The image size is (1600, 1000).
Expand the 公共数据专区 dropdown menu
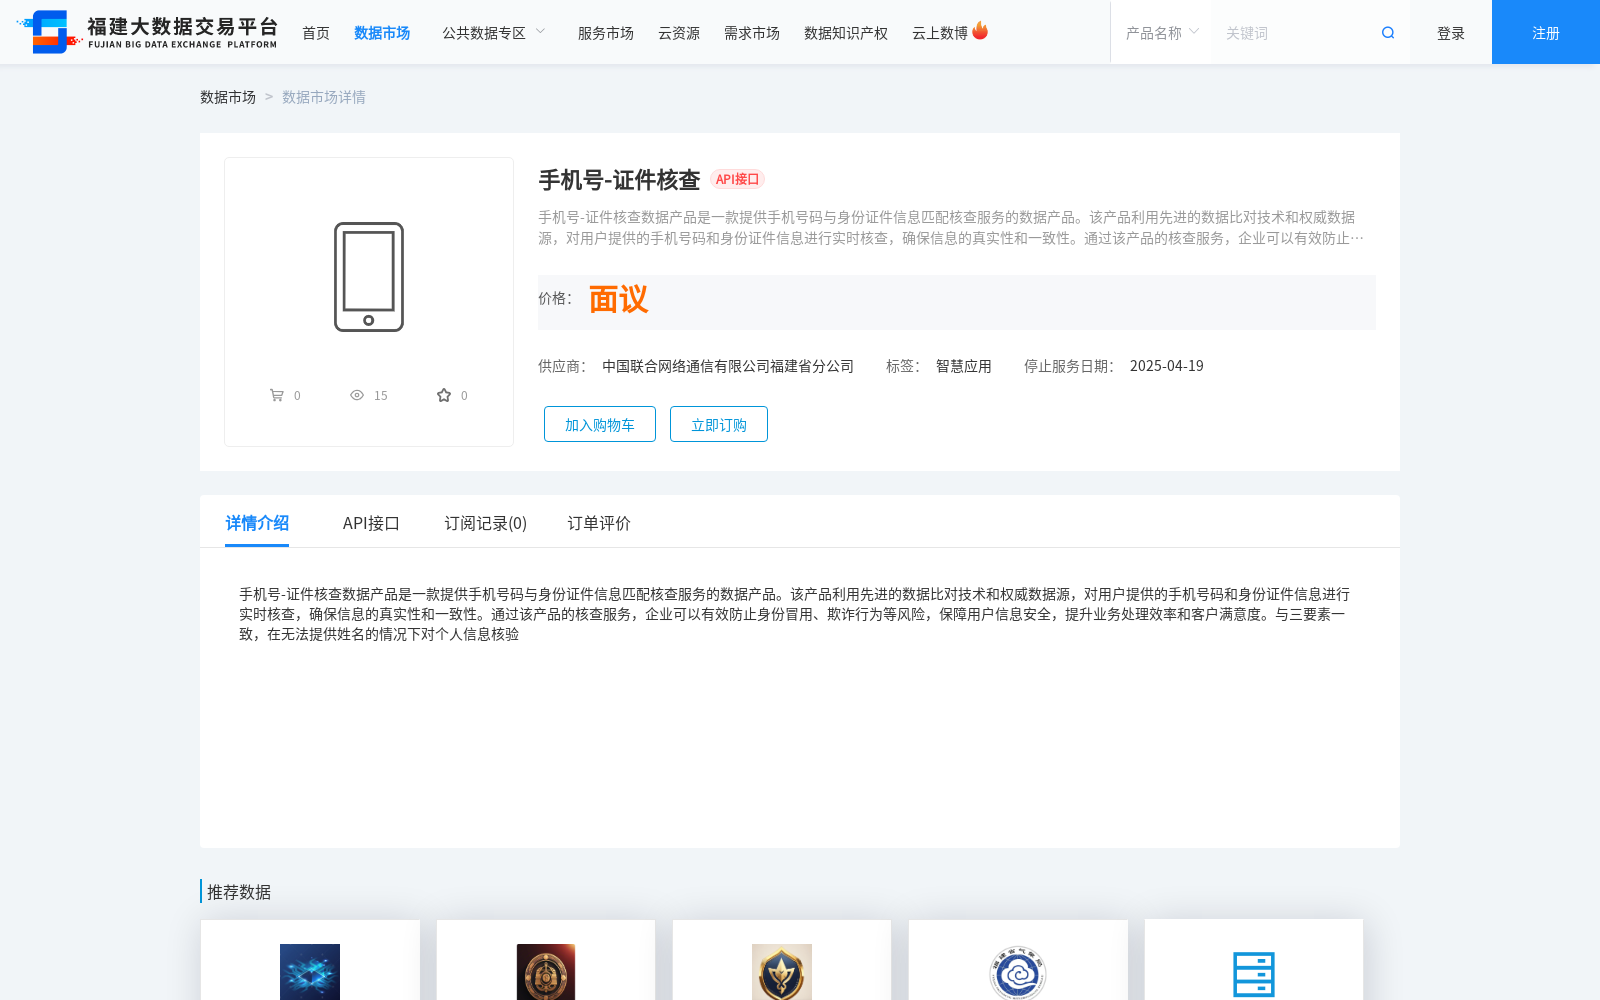pos(494,33)
